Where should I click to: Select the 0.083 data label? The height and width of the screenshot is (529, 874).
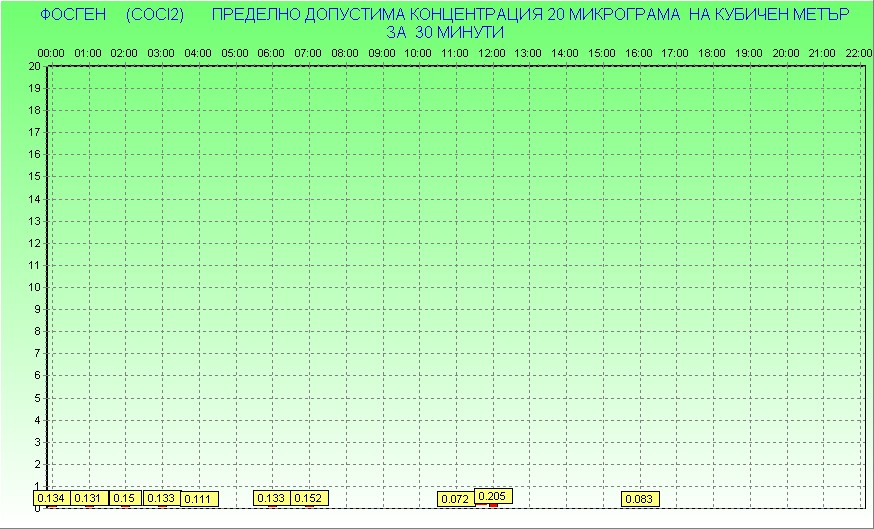640,499
